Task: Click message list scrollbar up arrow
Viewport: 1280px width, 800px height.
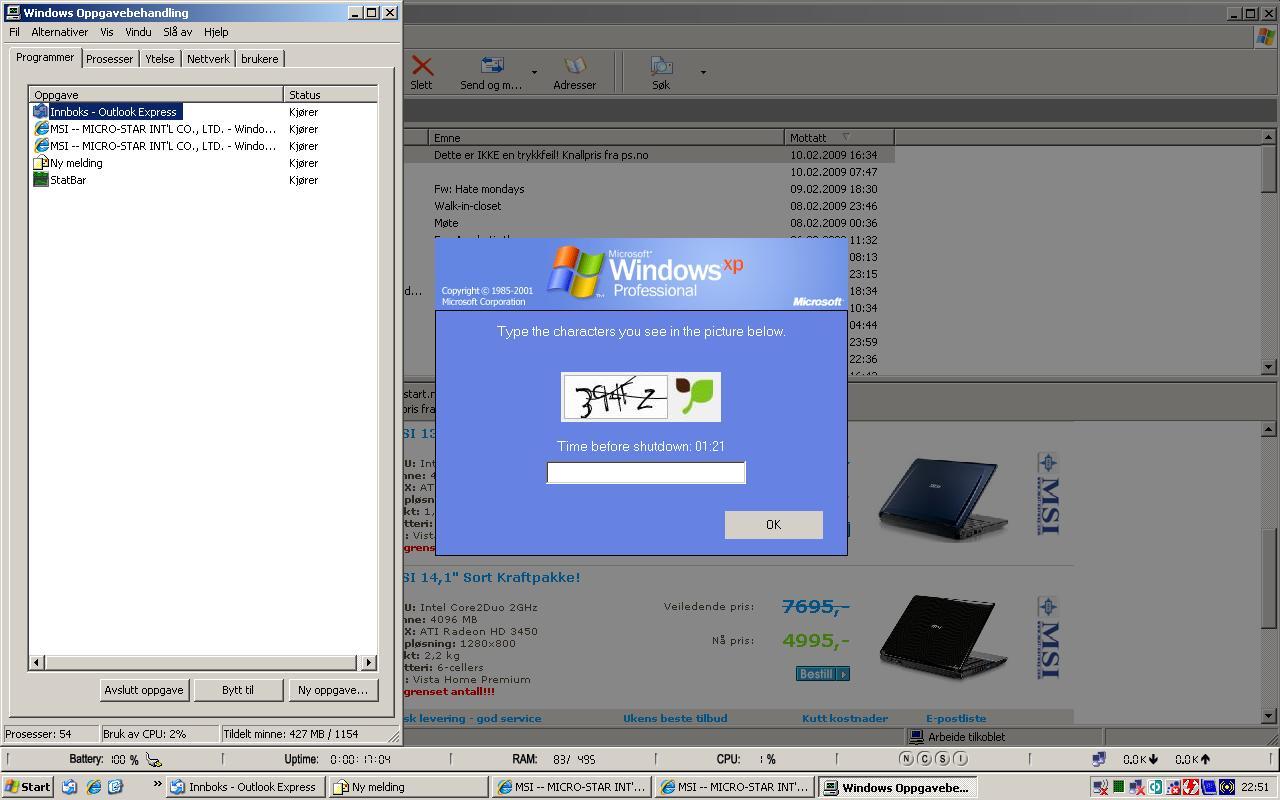Action: coord(1268,137)
